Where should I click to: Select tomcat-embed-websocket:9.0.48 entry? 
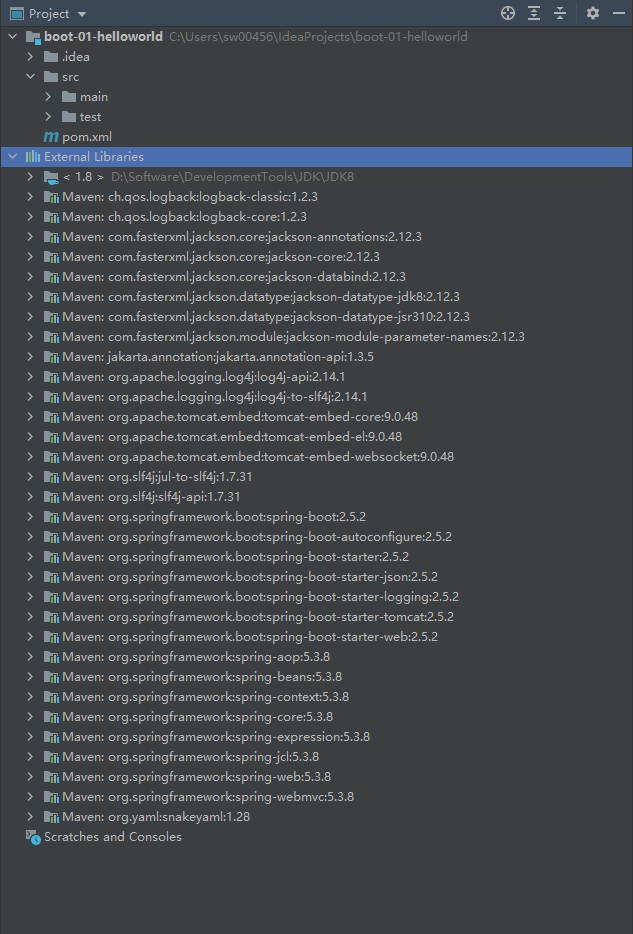[258, 457]
